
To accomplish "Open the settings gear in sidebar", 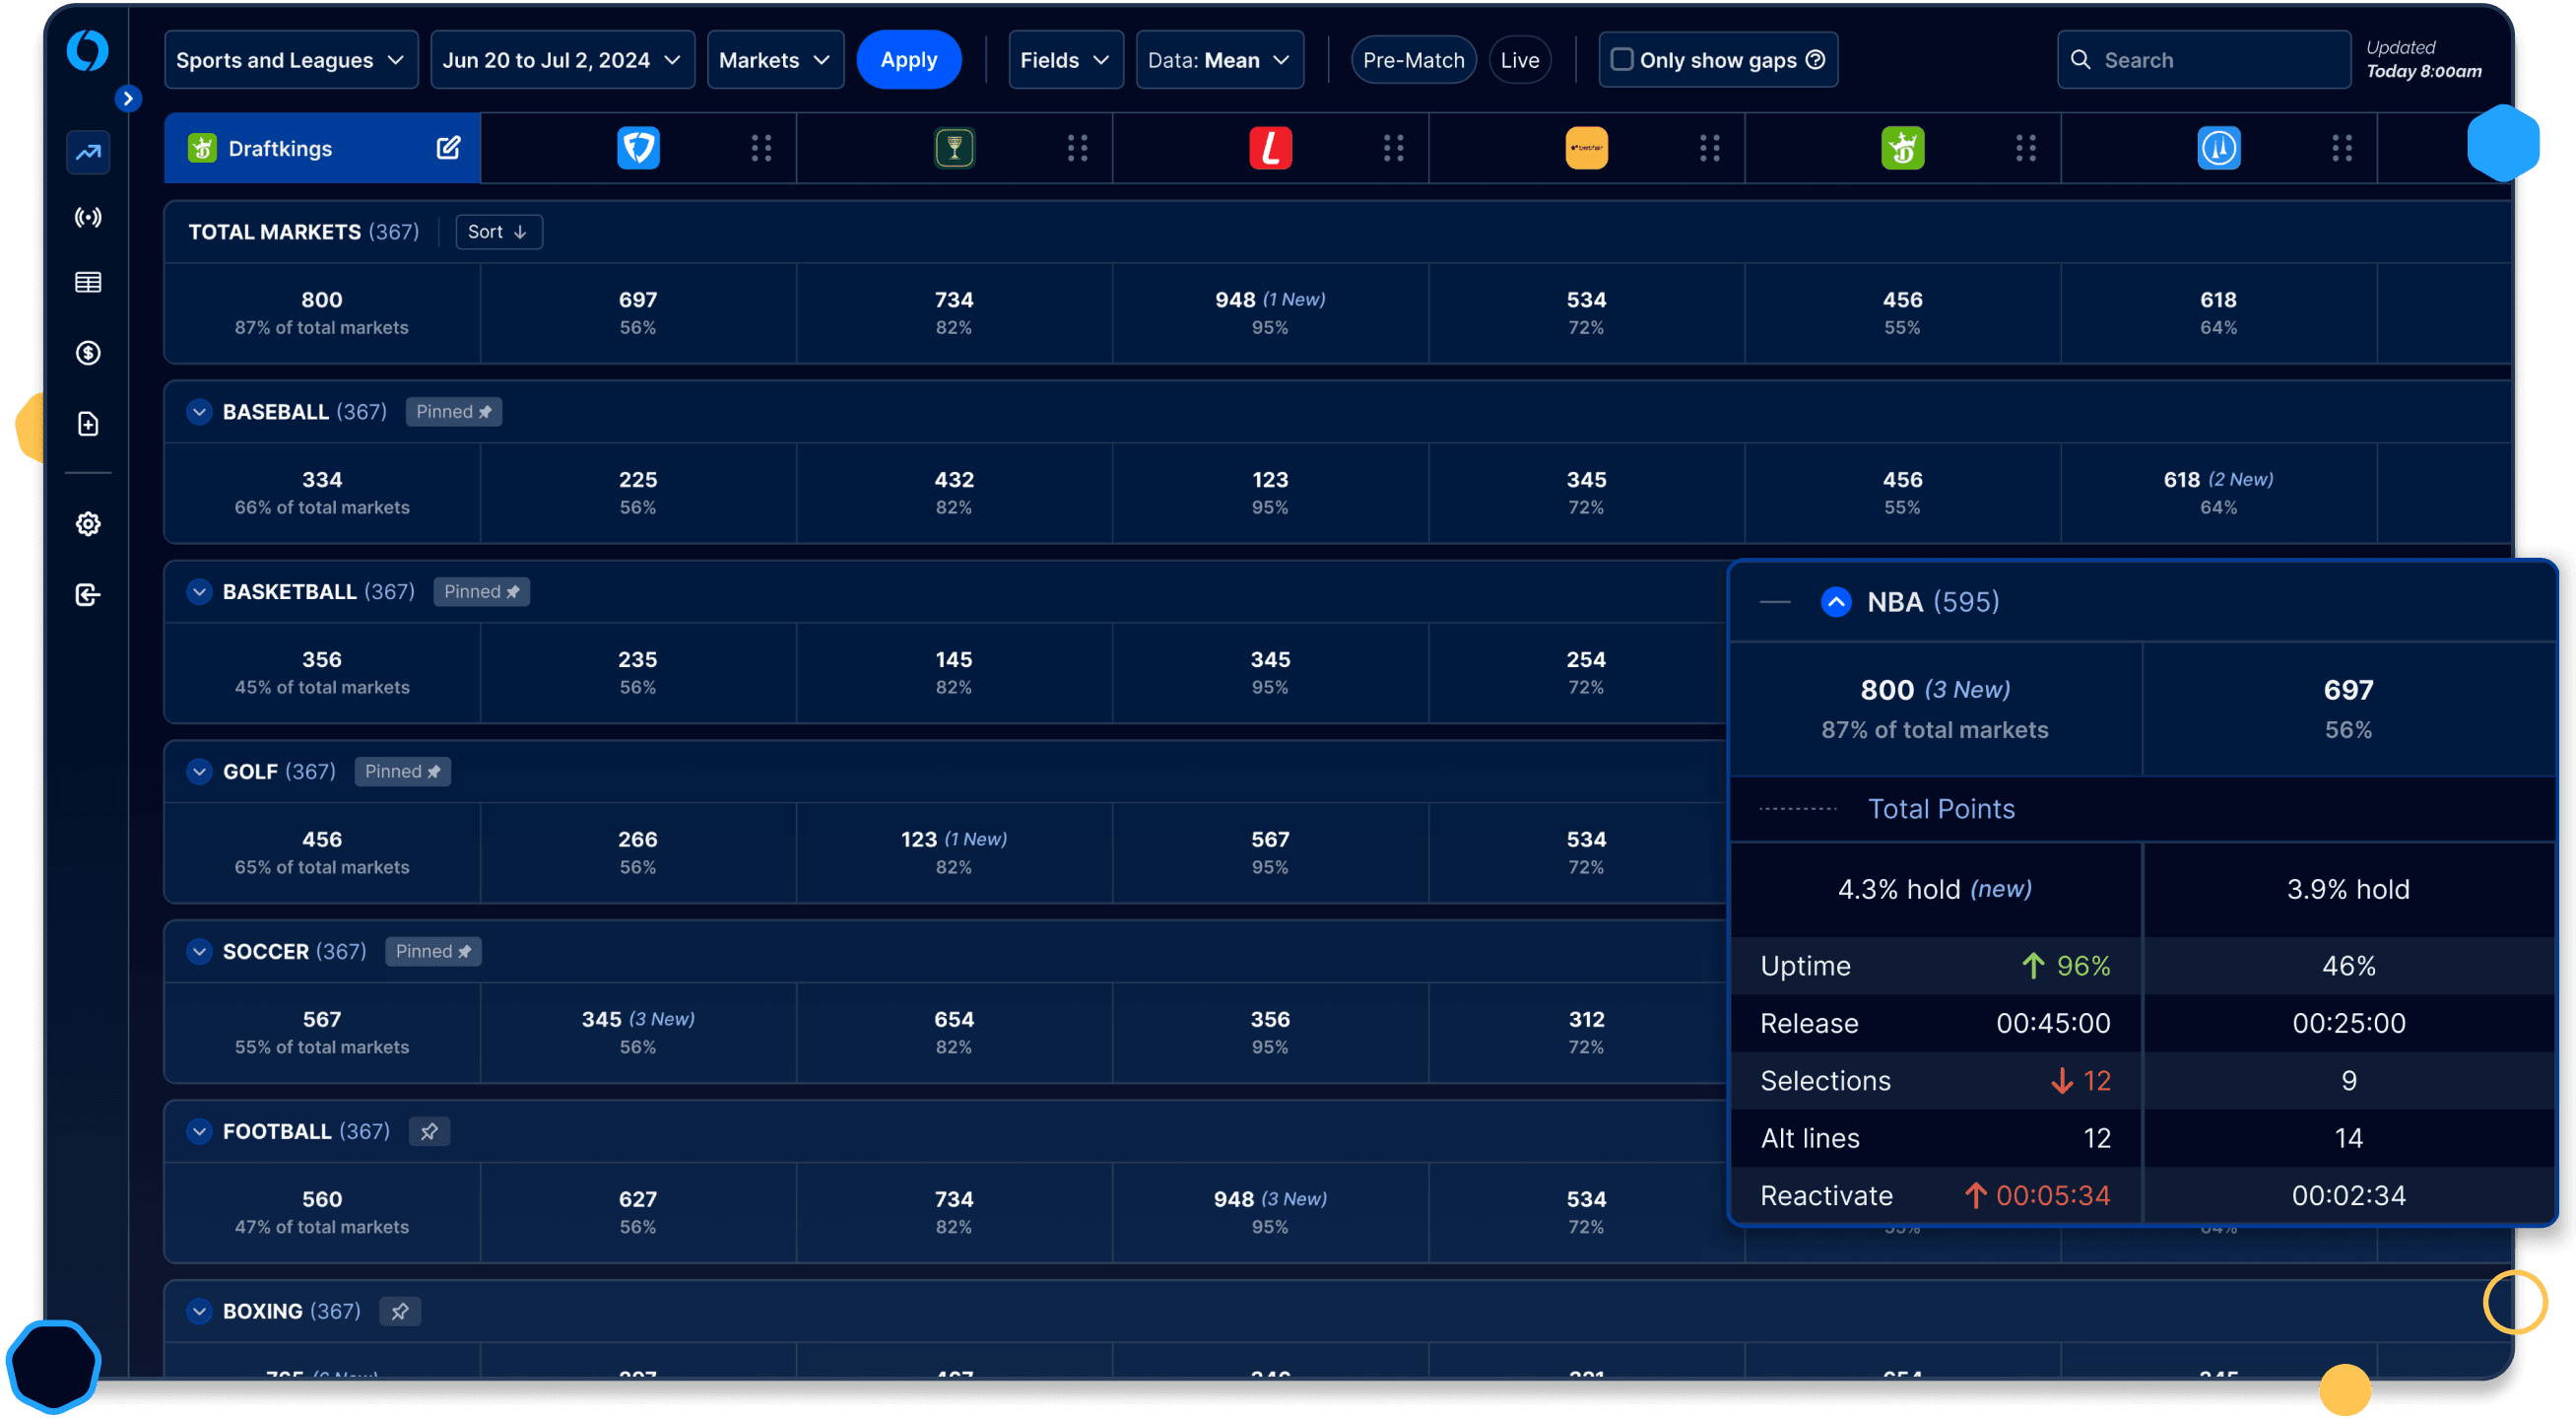I will coord(88,524).
